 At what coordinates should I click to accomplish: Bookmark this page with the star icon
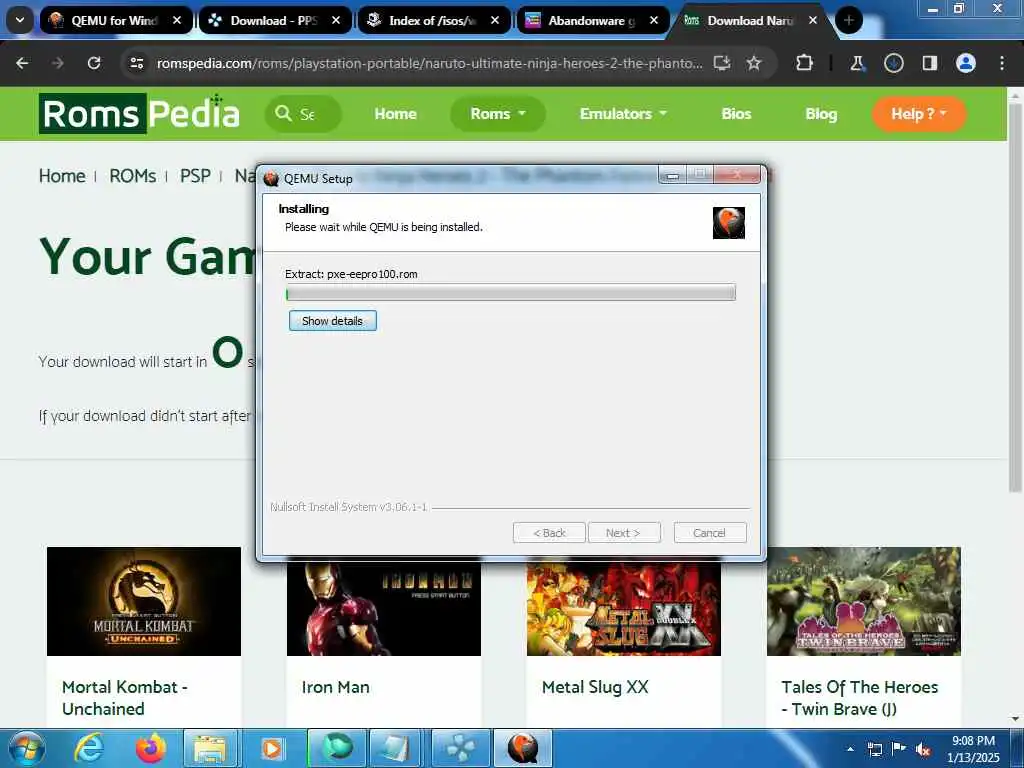coord(754,63)
